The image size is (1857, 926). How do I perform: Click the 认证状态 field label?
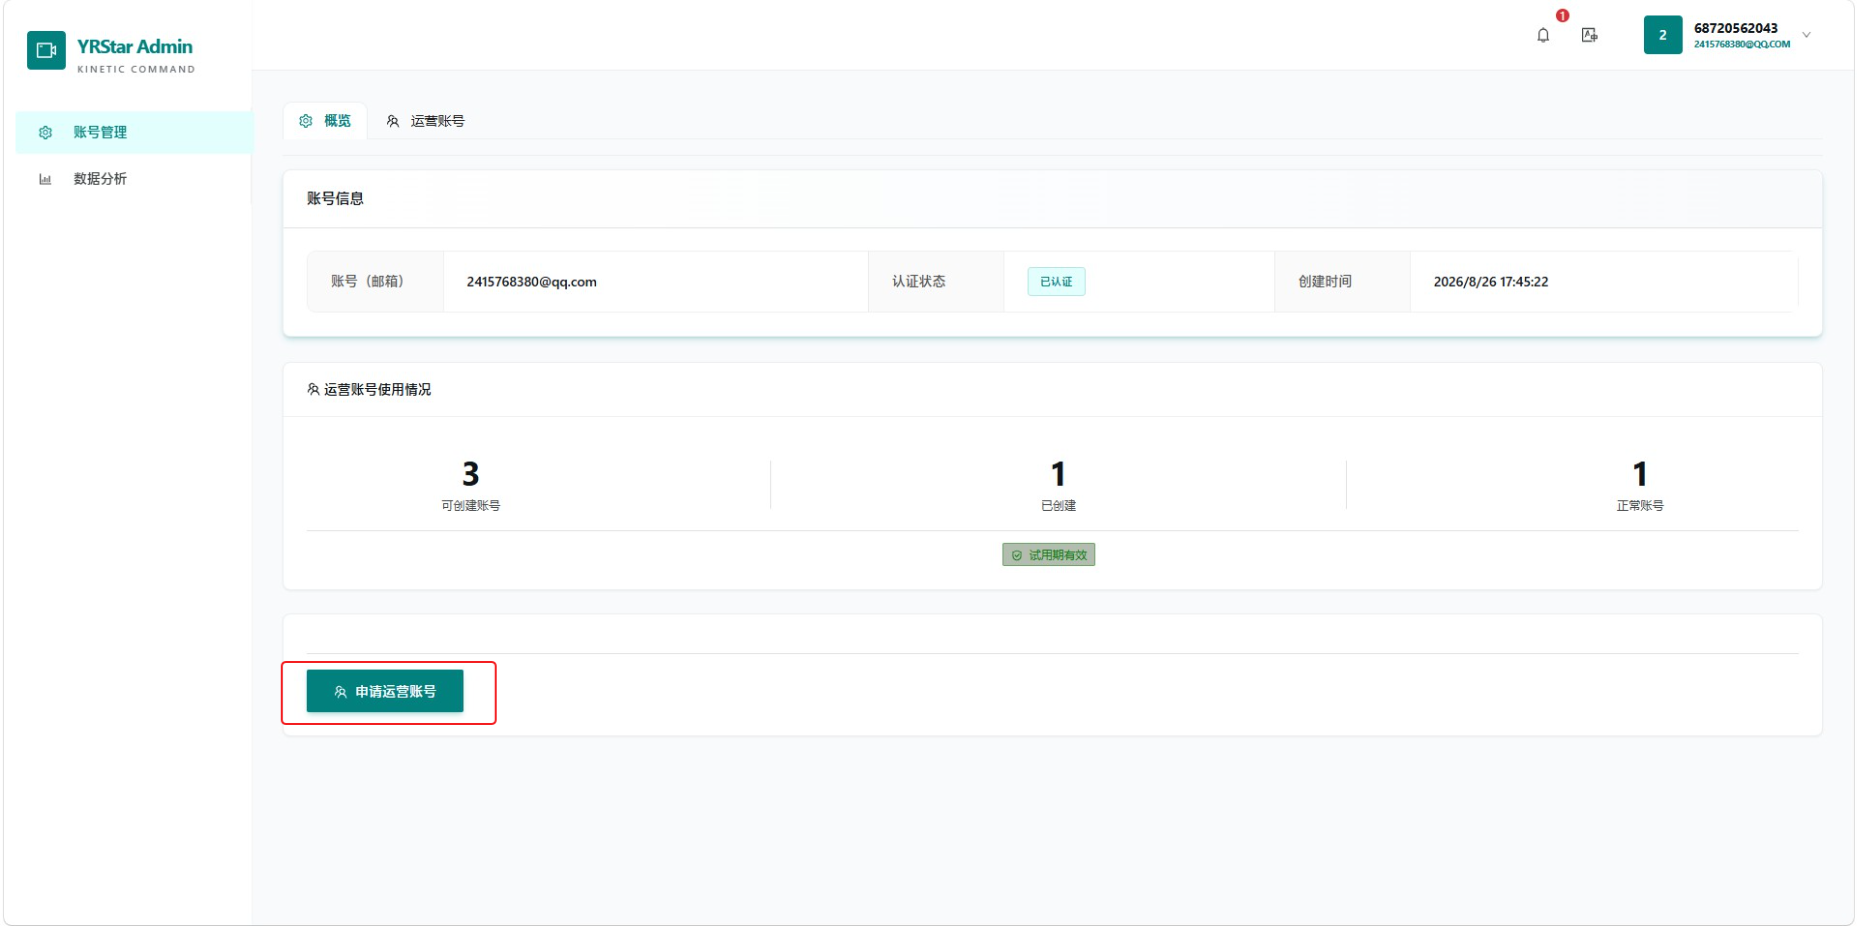919,282
